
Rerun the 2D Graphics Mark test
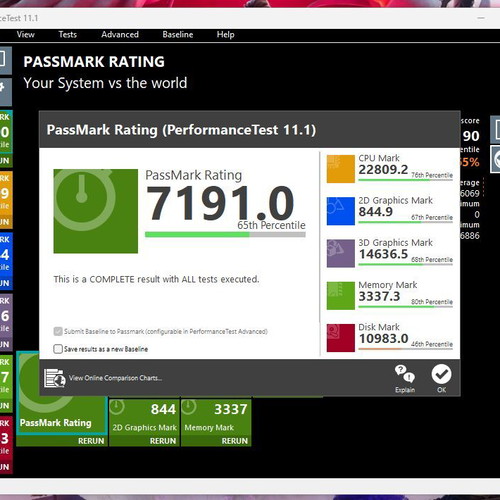tap(163, 441)
